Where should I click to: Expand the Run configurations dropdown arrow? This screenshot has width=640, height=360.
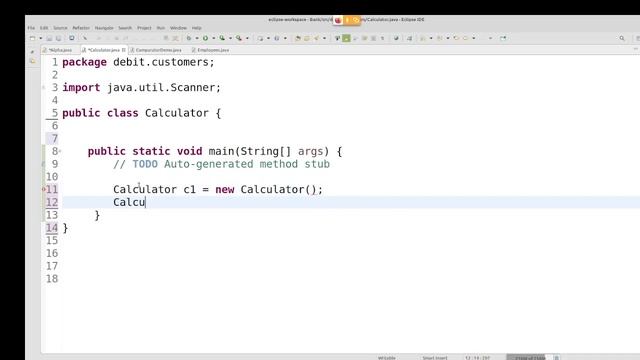[x=213, y=38]
